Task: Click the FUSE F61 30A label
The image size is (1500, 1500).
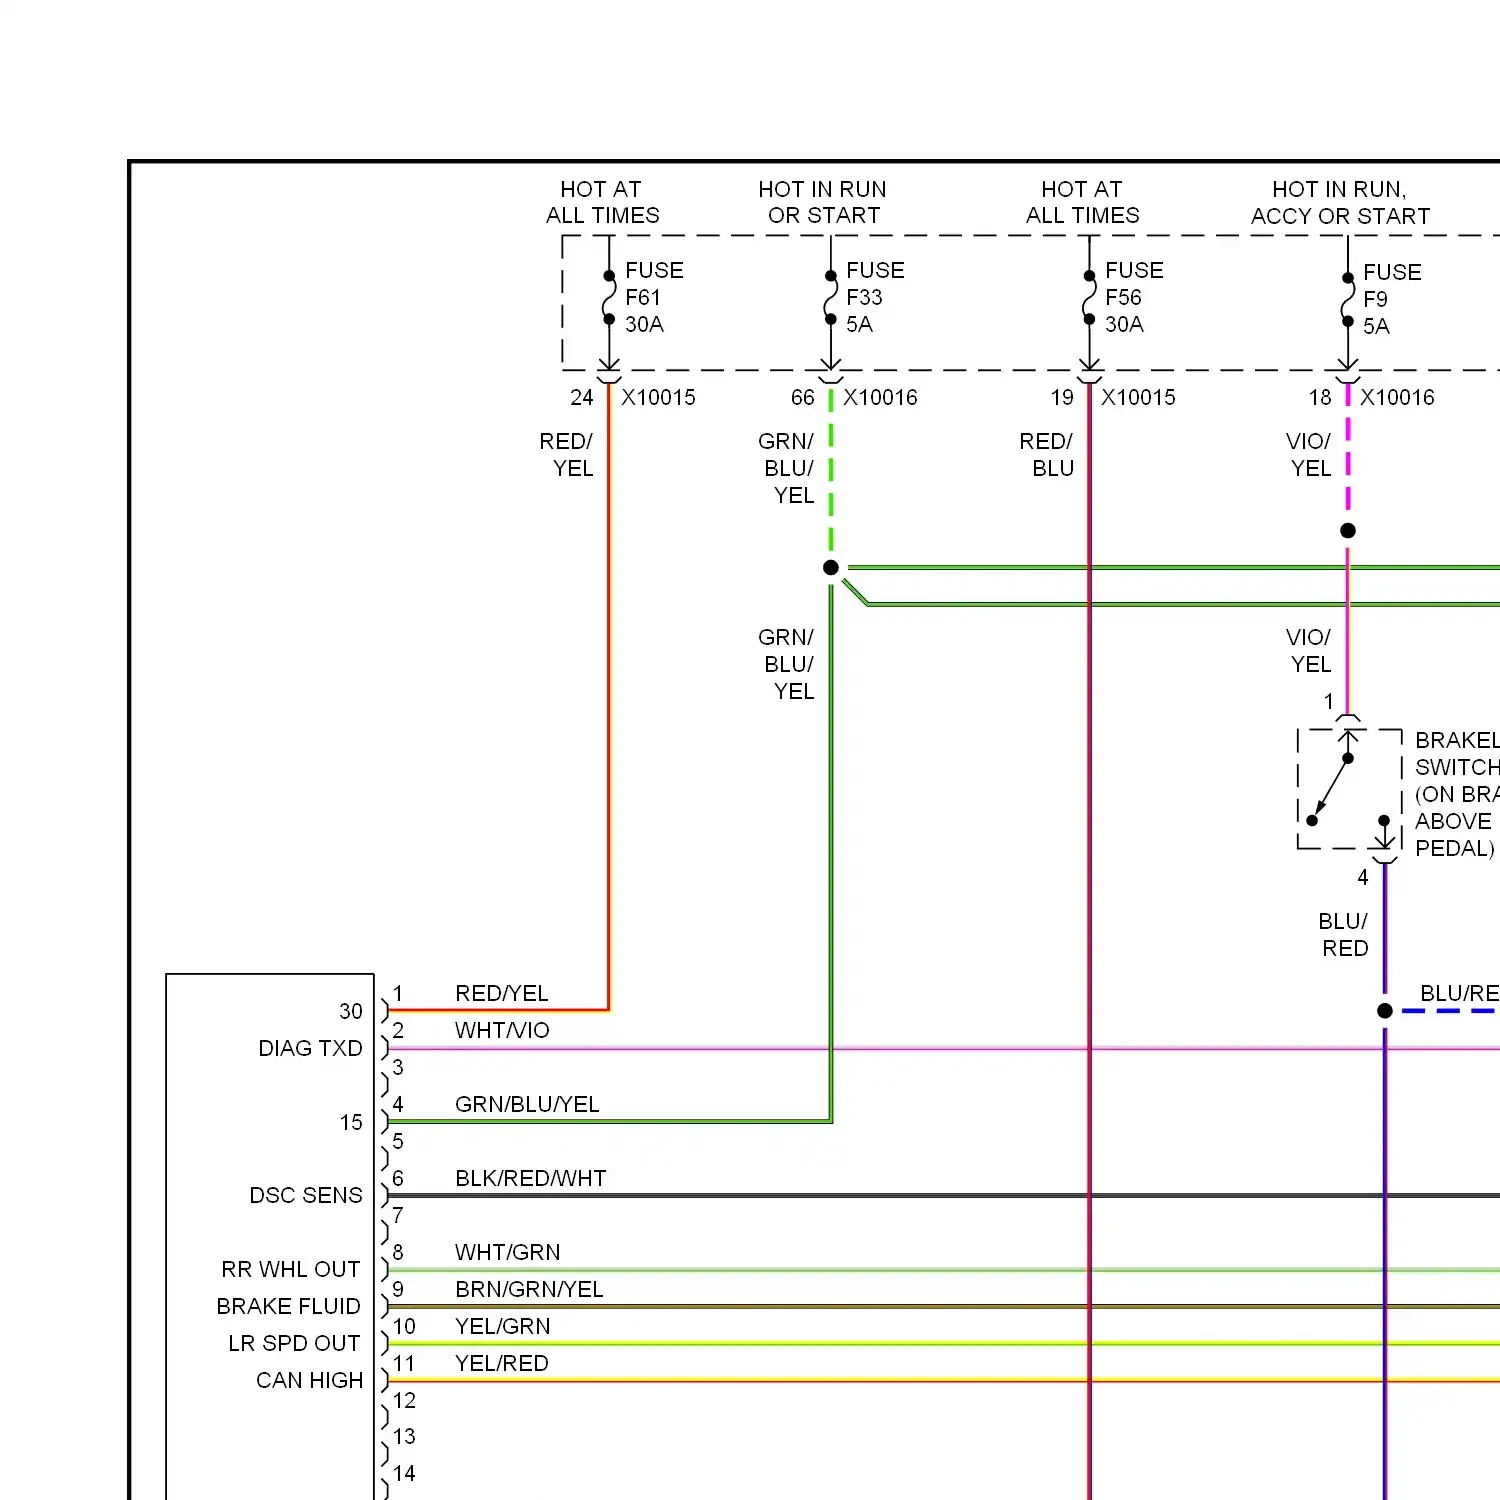Action: 654,297
